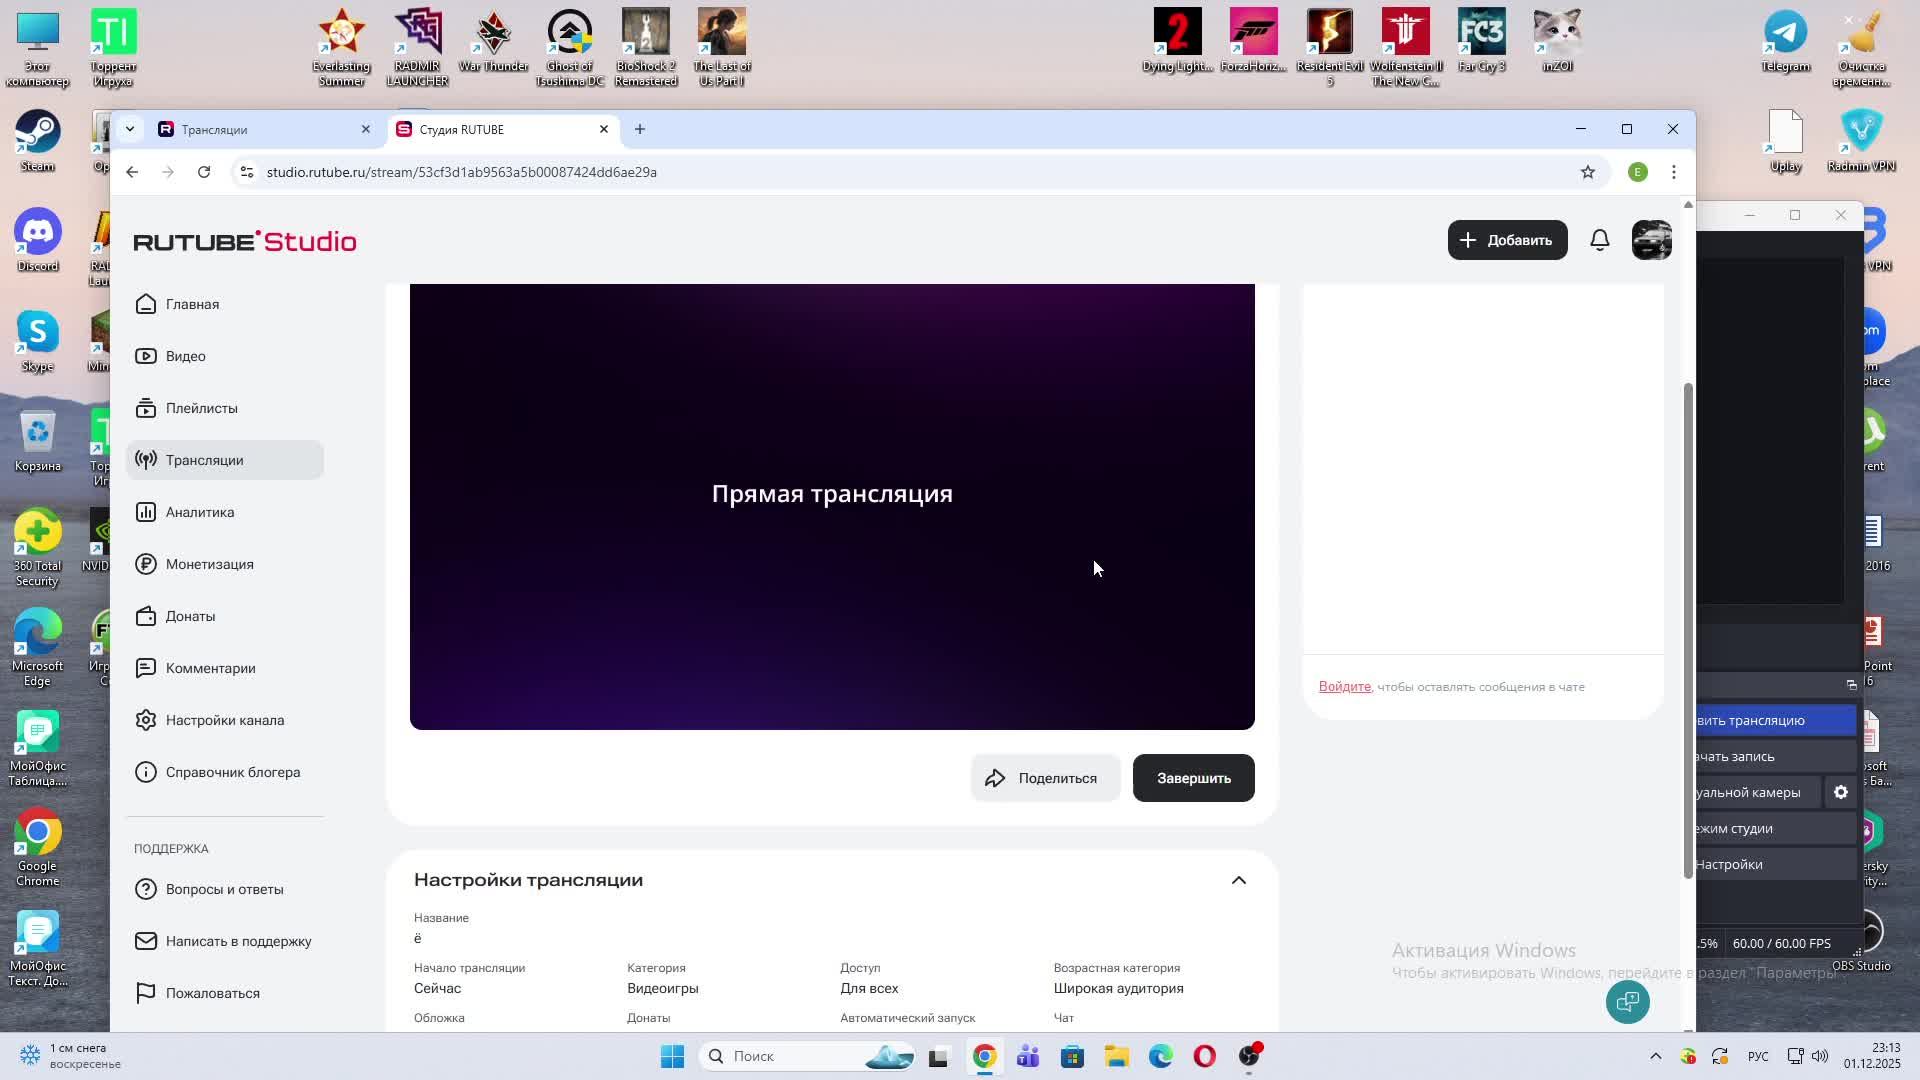This screenshot has height=1080, width=1920.
Task: Open the Chrome three-dot menu
Action: (x=1673, y=172)
